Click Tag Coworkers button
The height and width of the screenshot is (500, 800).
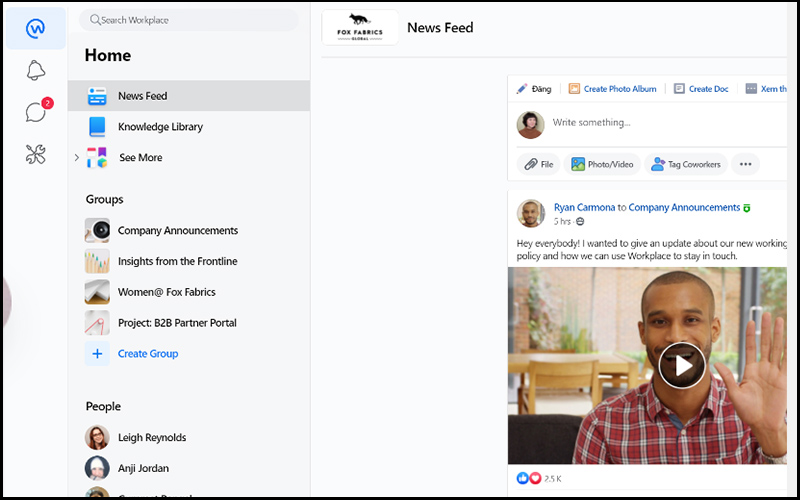[x=686, y=164]
